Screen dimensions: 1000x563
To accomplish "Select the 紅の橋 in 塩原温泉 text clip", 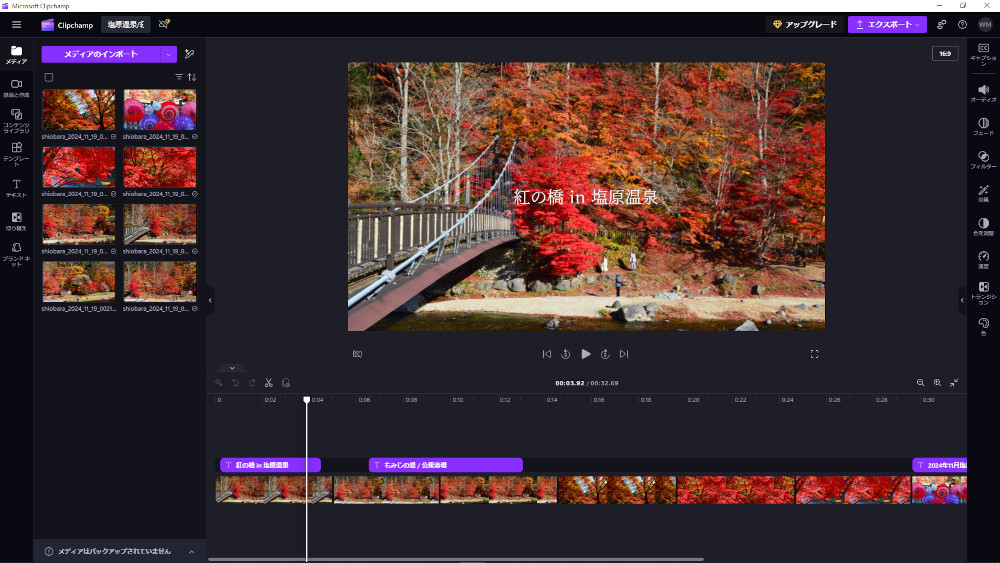I will pyautogui.click(x=270, y=465).
